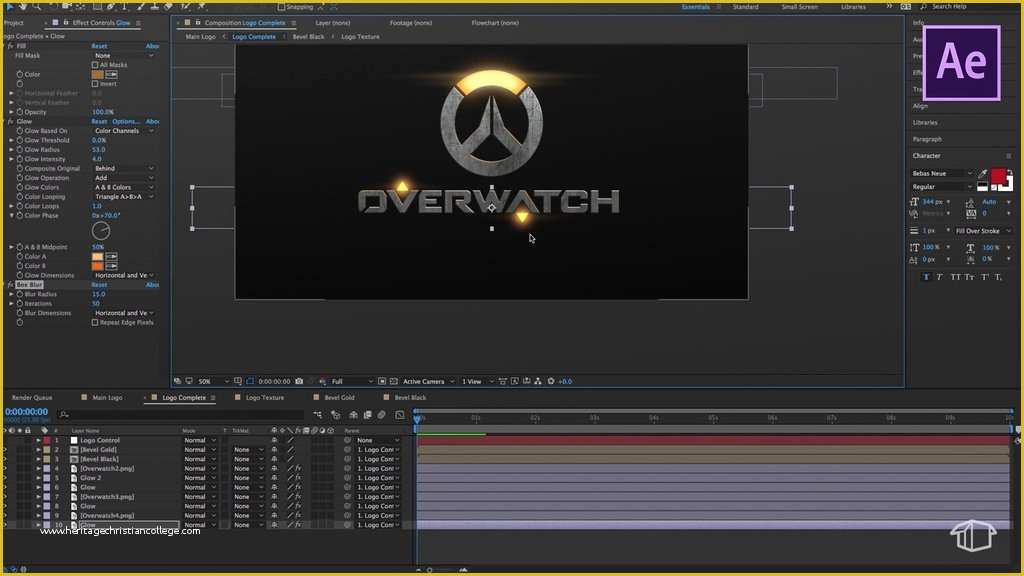1024x576 pixels.
Task: Click the red text fill color swatch
Action: tap(998, 176)
